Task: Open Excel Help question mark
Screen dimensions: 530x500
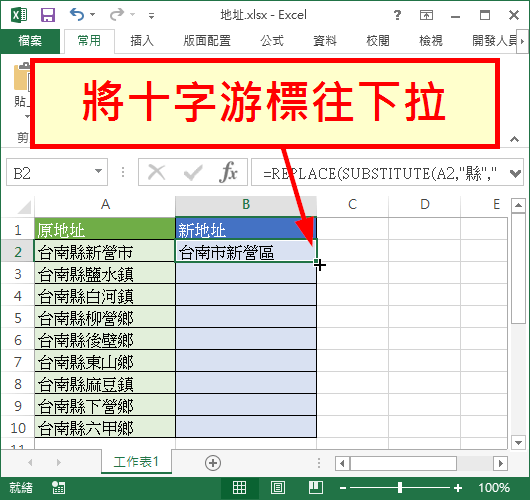Action: (398, 15)
